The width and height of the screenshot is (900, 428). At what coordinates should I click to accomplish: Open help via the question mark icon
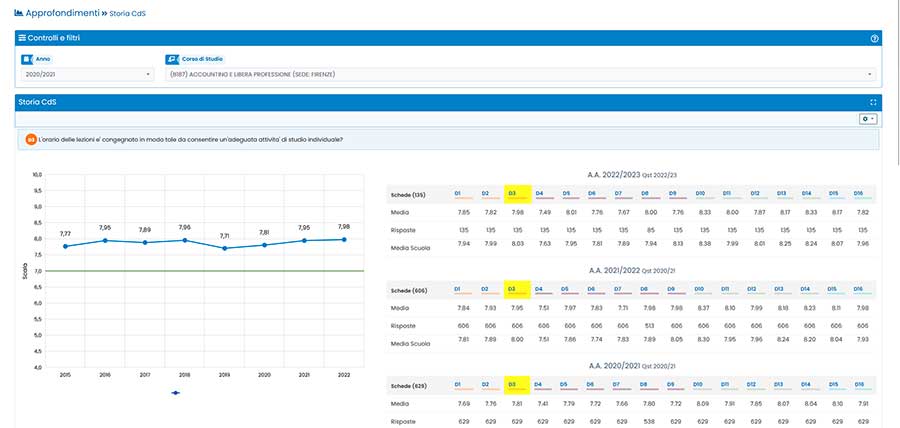pyautogui.click(x=874, y=38)
